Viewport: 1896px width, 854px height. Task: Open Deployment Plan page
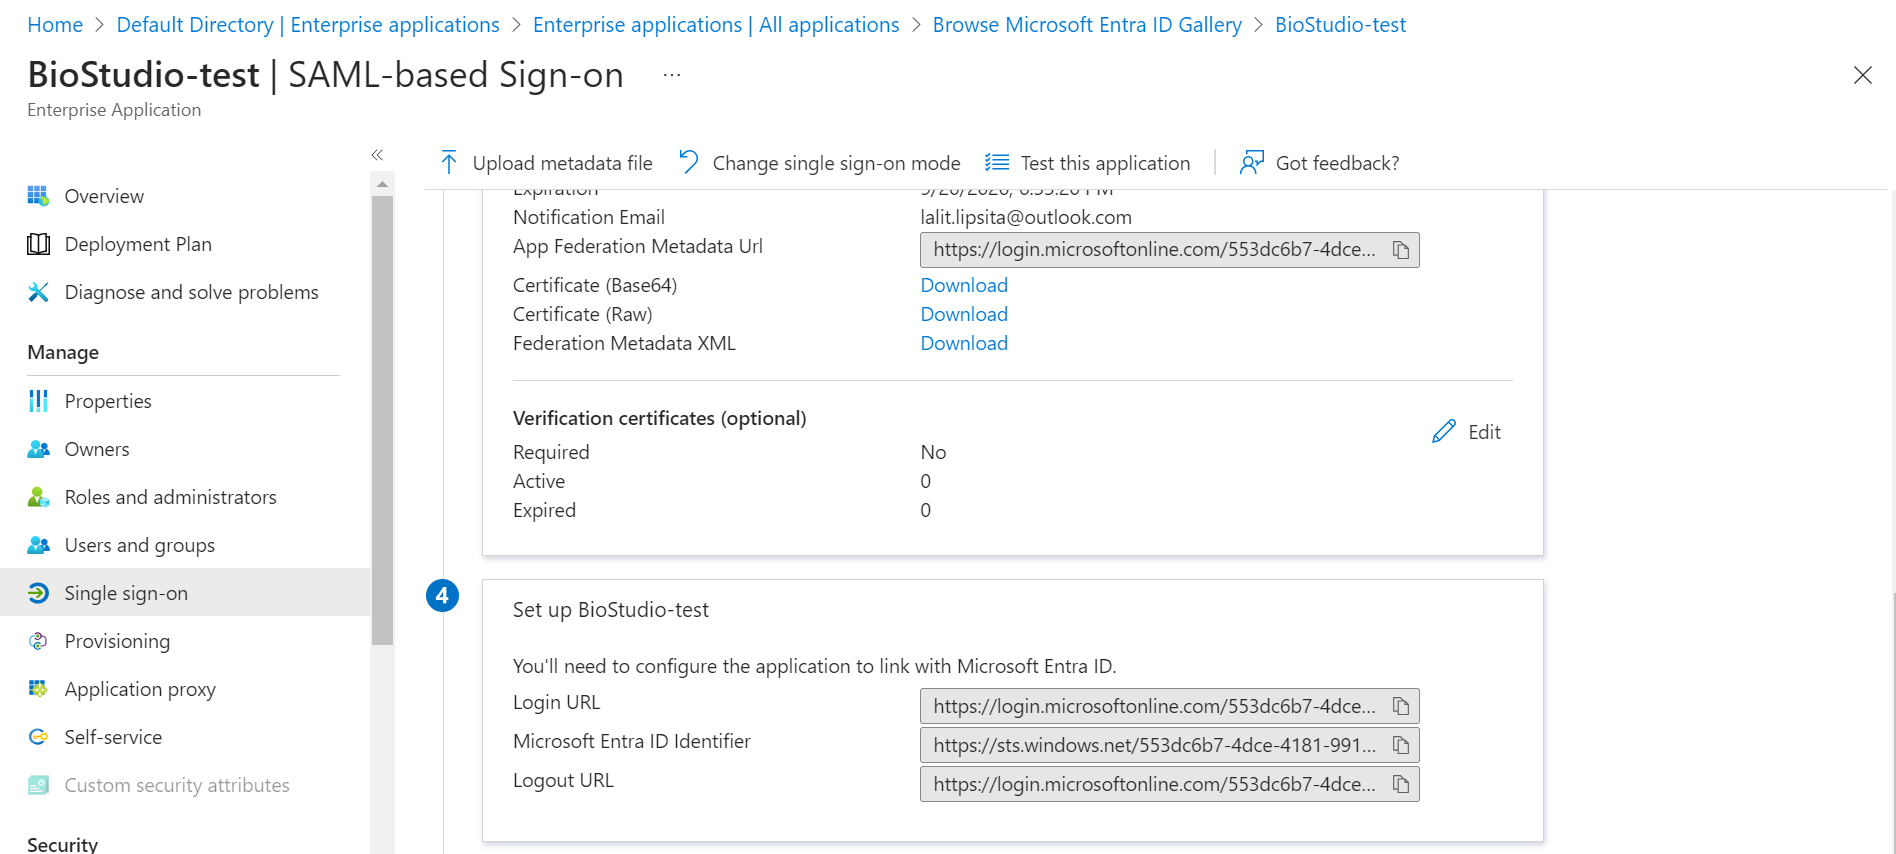pyautogui.click(x=138, y=244)
